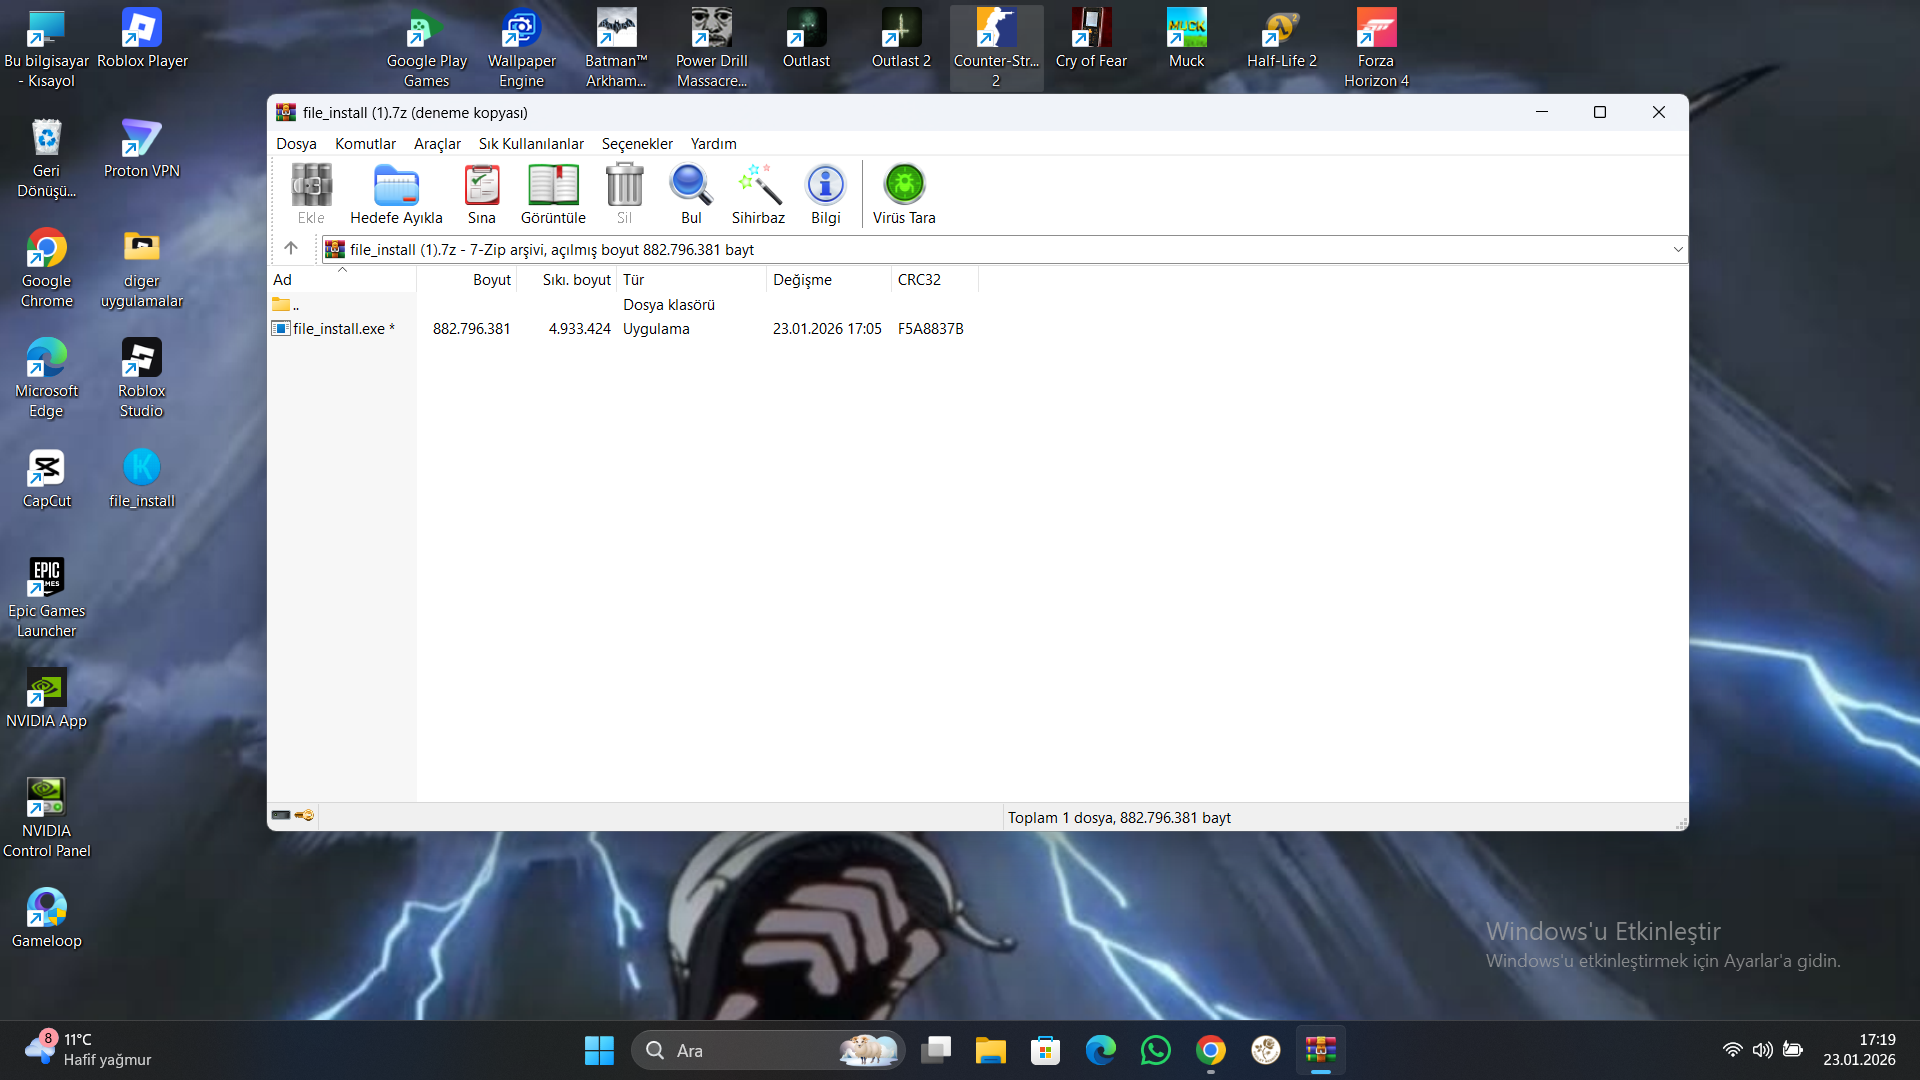Open Task View on the taskbar
The image size is (1920, 1080).
click(x=936, y=1050)
